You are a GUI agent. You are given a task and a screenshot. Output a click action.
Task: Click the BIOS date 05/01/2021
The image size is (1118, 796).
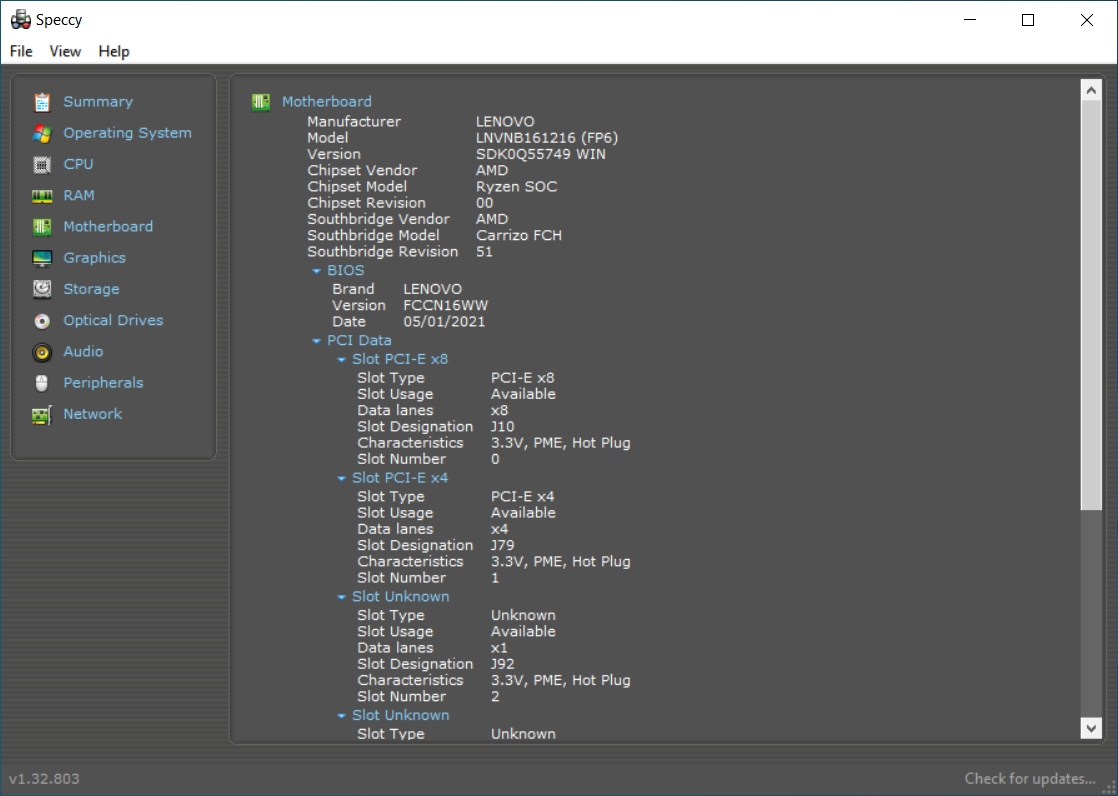point(444,322)
